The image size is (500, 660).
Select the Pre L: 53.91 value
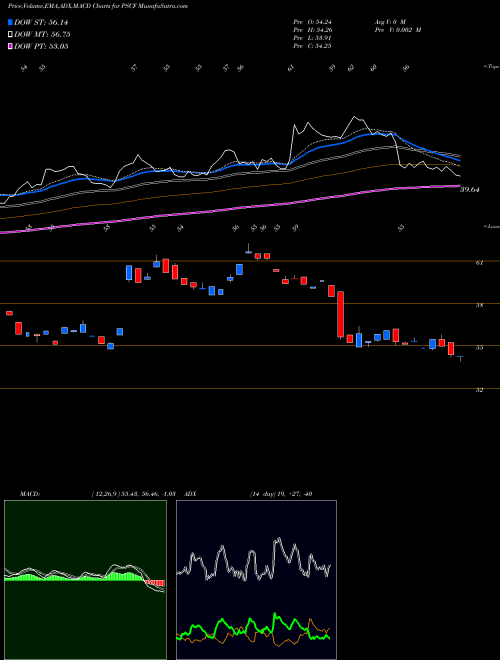tap(312, 38)
